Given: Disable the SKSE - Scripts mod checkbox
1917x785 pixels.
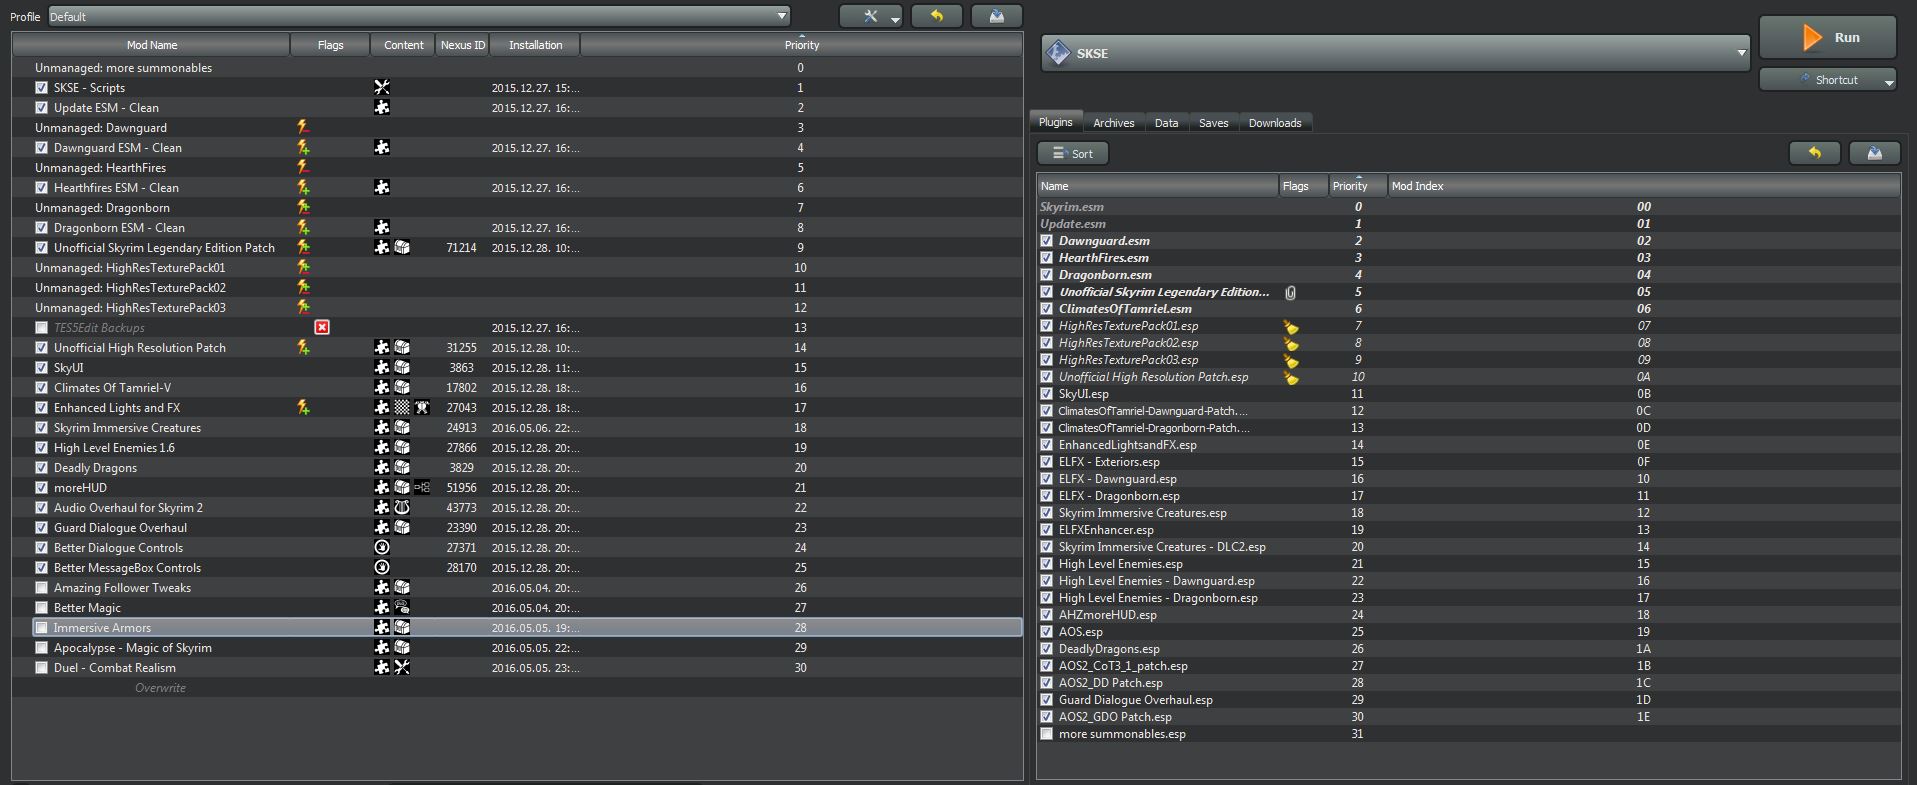Looking at the screenshot, I should 41,87.
